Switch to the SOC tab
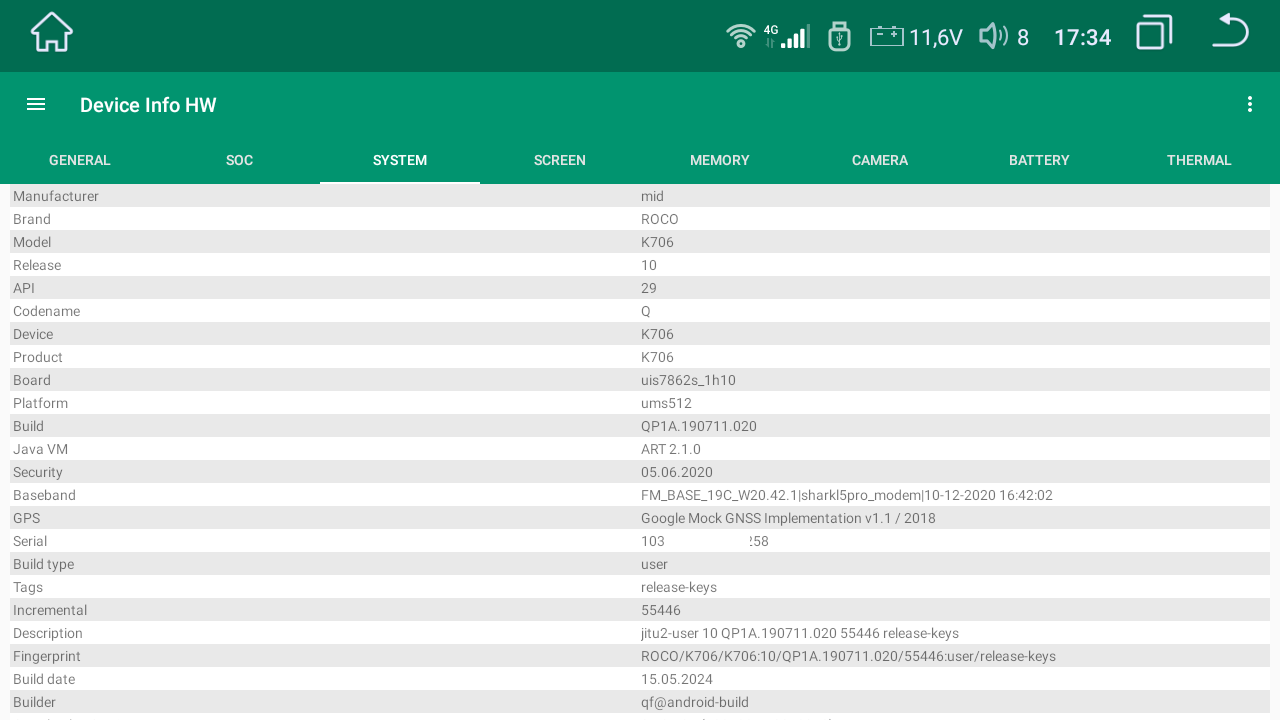This screenshot has width=1280, height=720. pyautogui.click(x=240, y=160)
